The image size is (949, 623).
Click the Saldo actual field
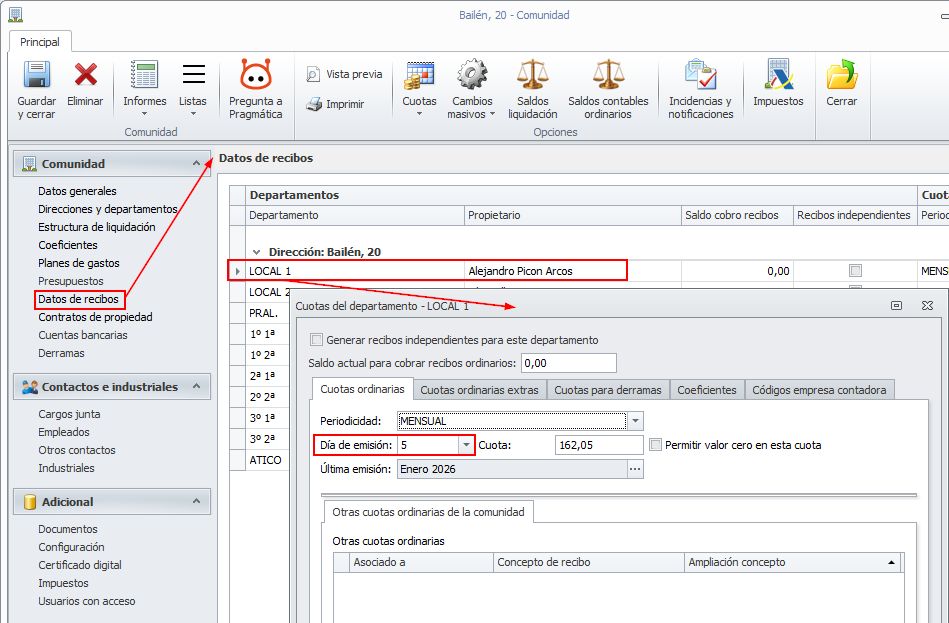click(x=568, y=363)
